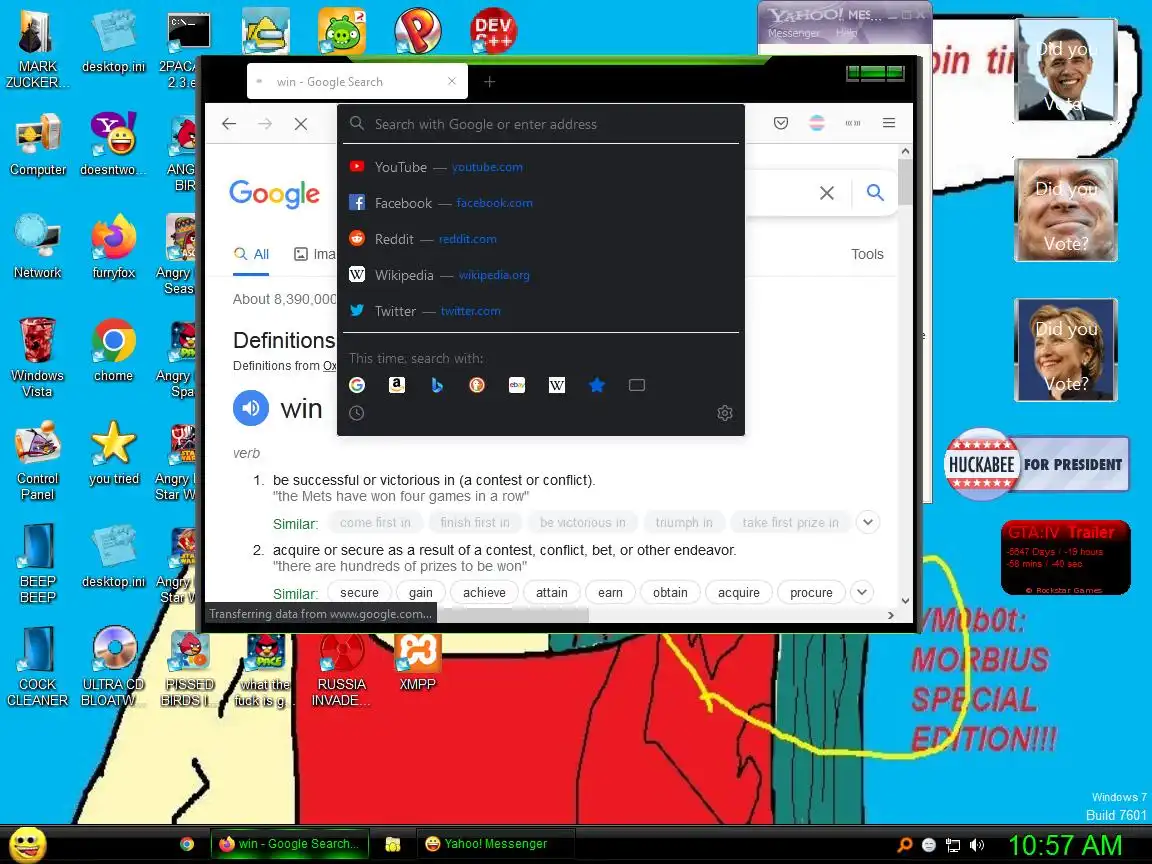Search open tabs using the tab icon
The image size is (1152, 864).
[x=637, y=385]
